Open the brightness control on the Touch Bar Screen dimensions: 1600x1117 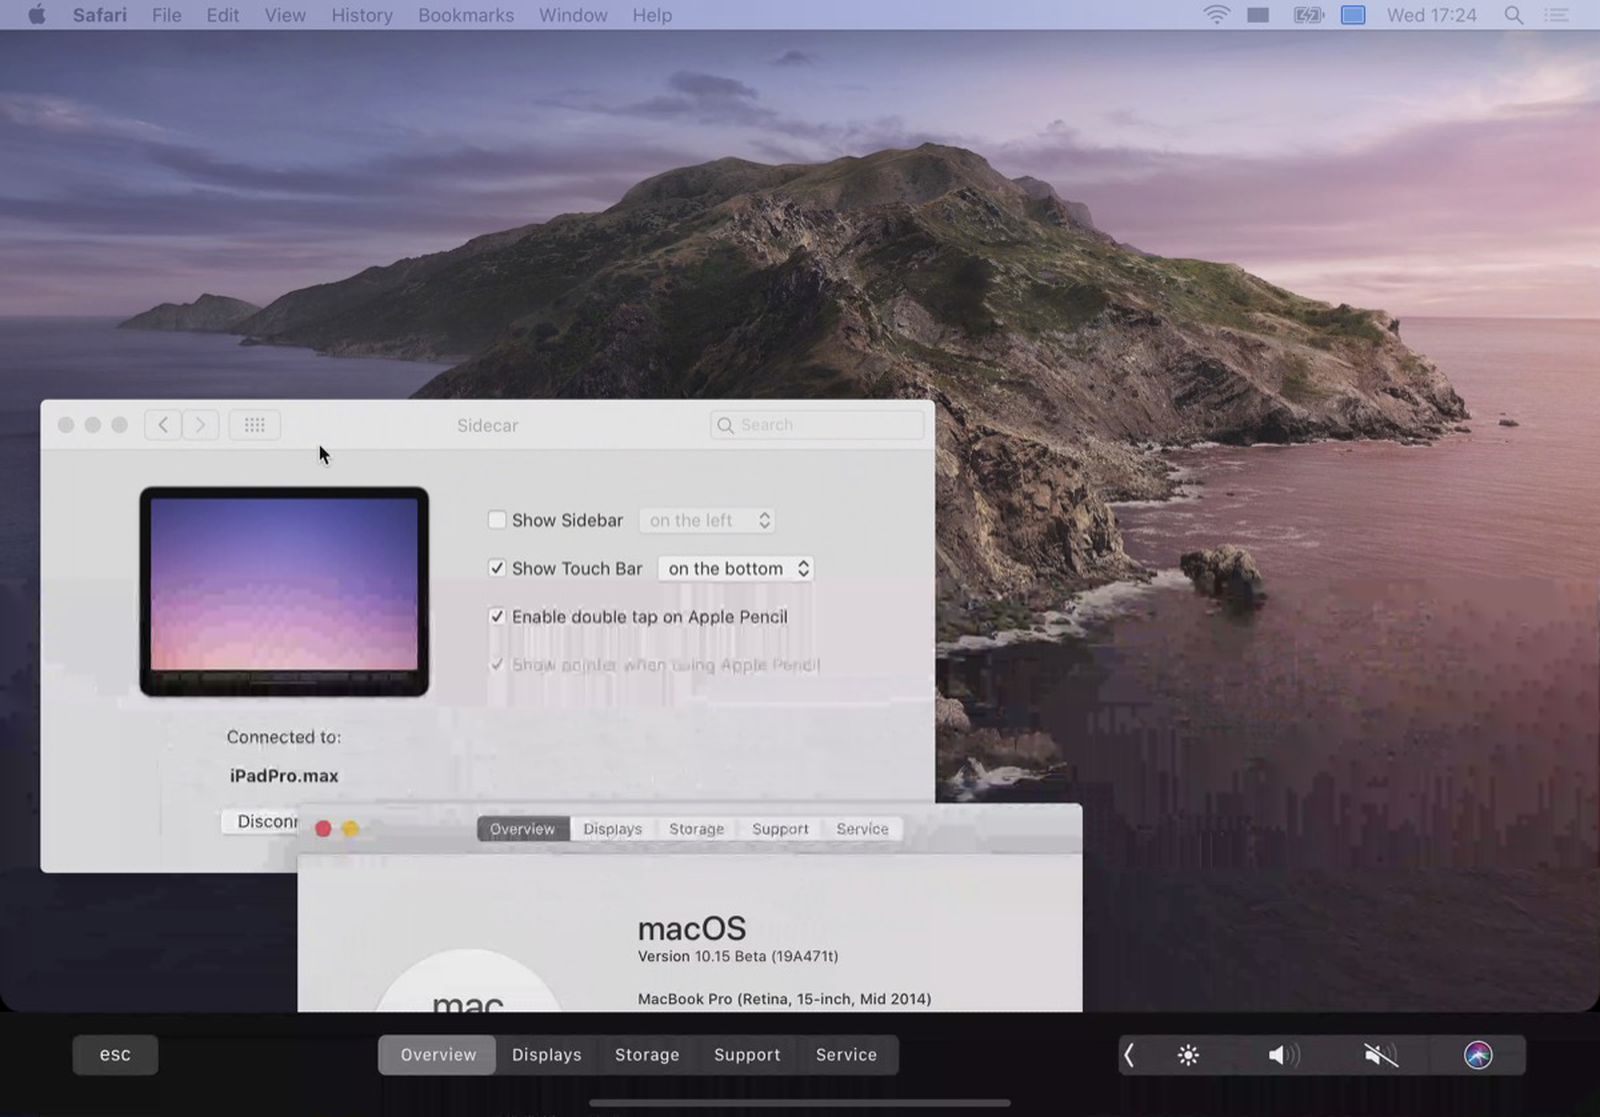(x=1186, y=1054)
